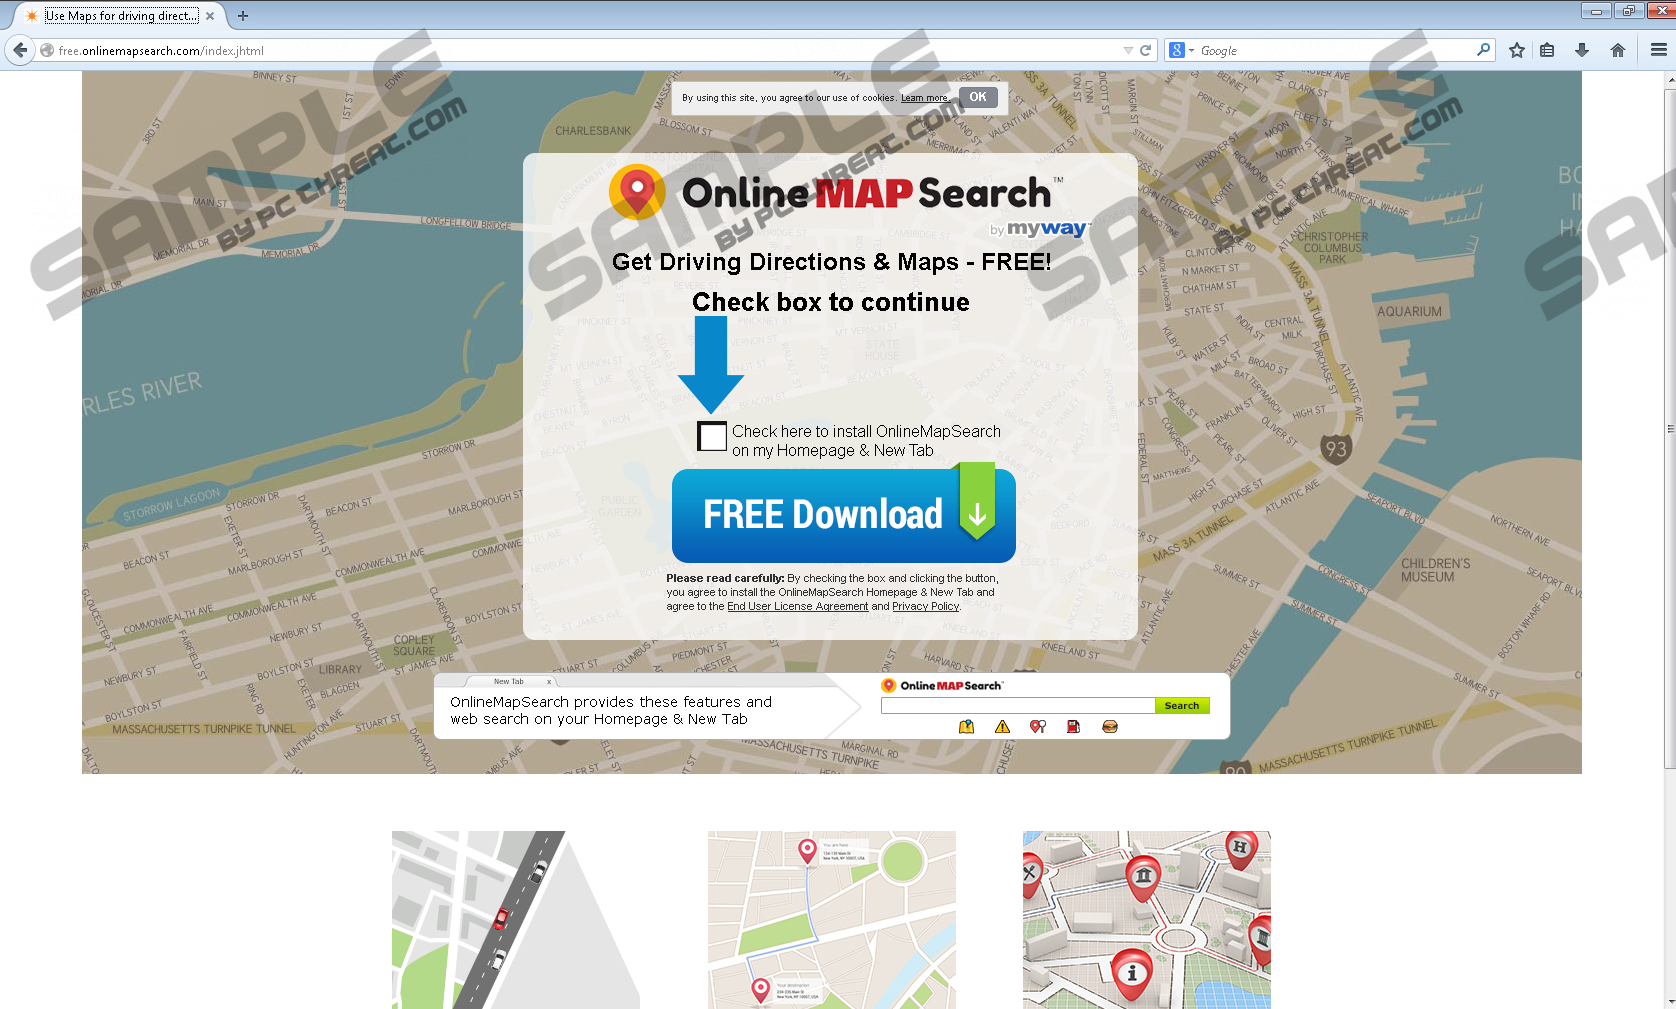
Task: Bookmark this page with star icon
Action: [x=1517, y=50]
